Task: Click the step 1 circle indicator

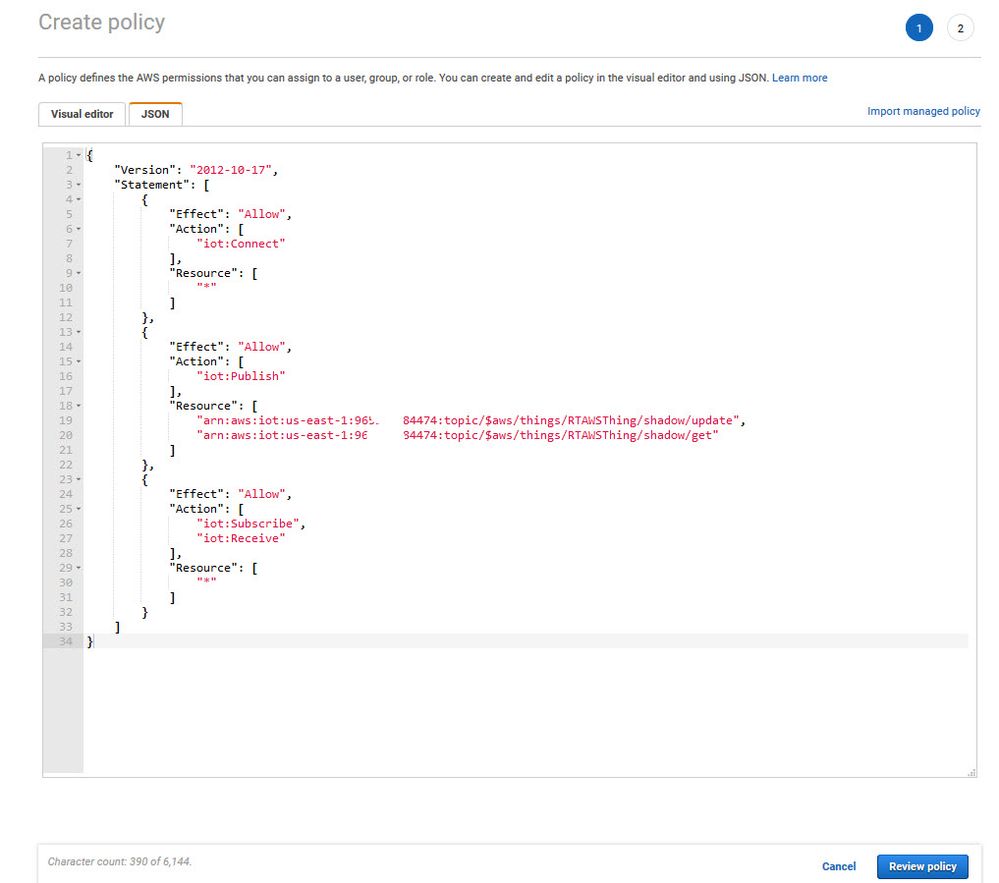Action: pyautogui.click(x=919, y=29)
